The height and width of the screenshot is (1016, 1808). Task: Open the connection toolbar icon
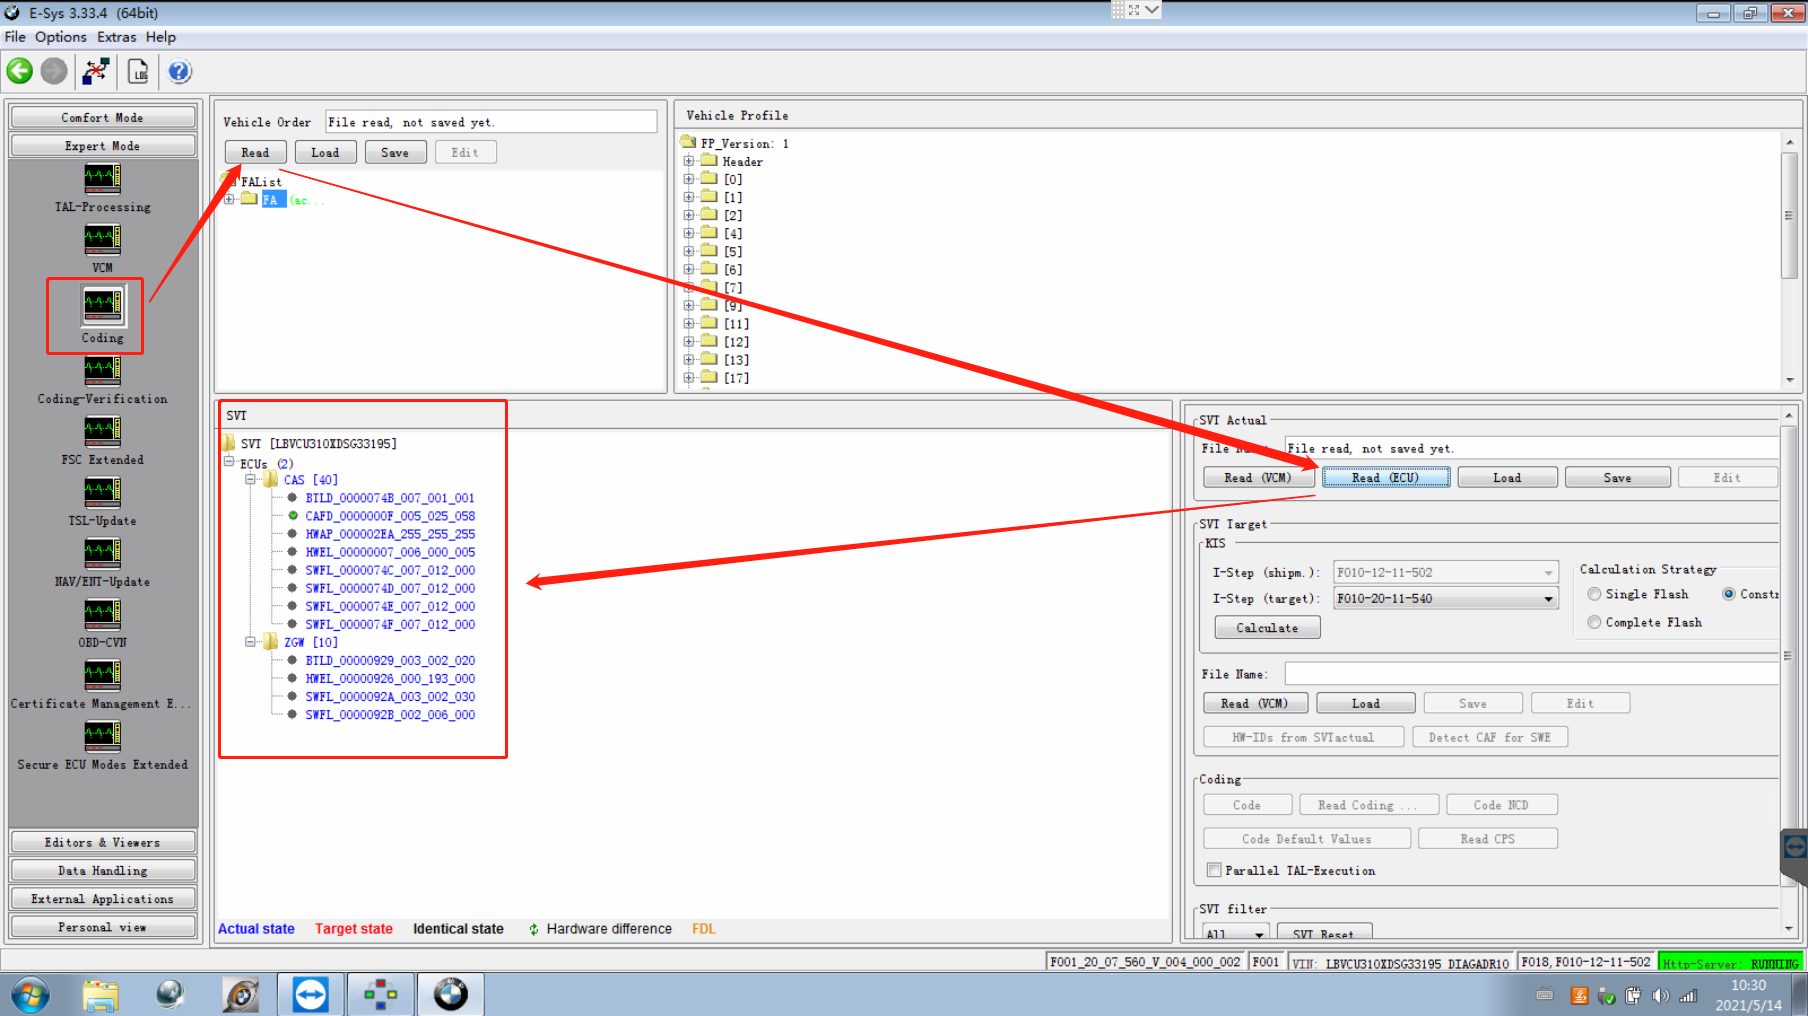point(96,71)
